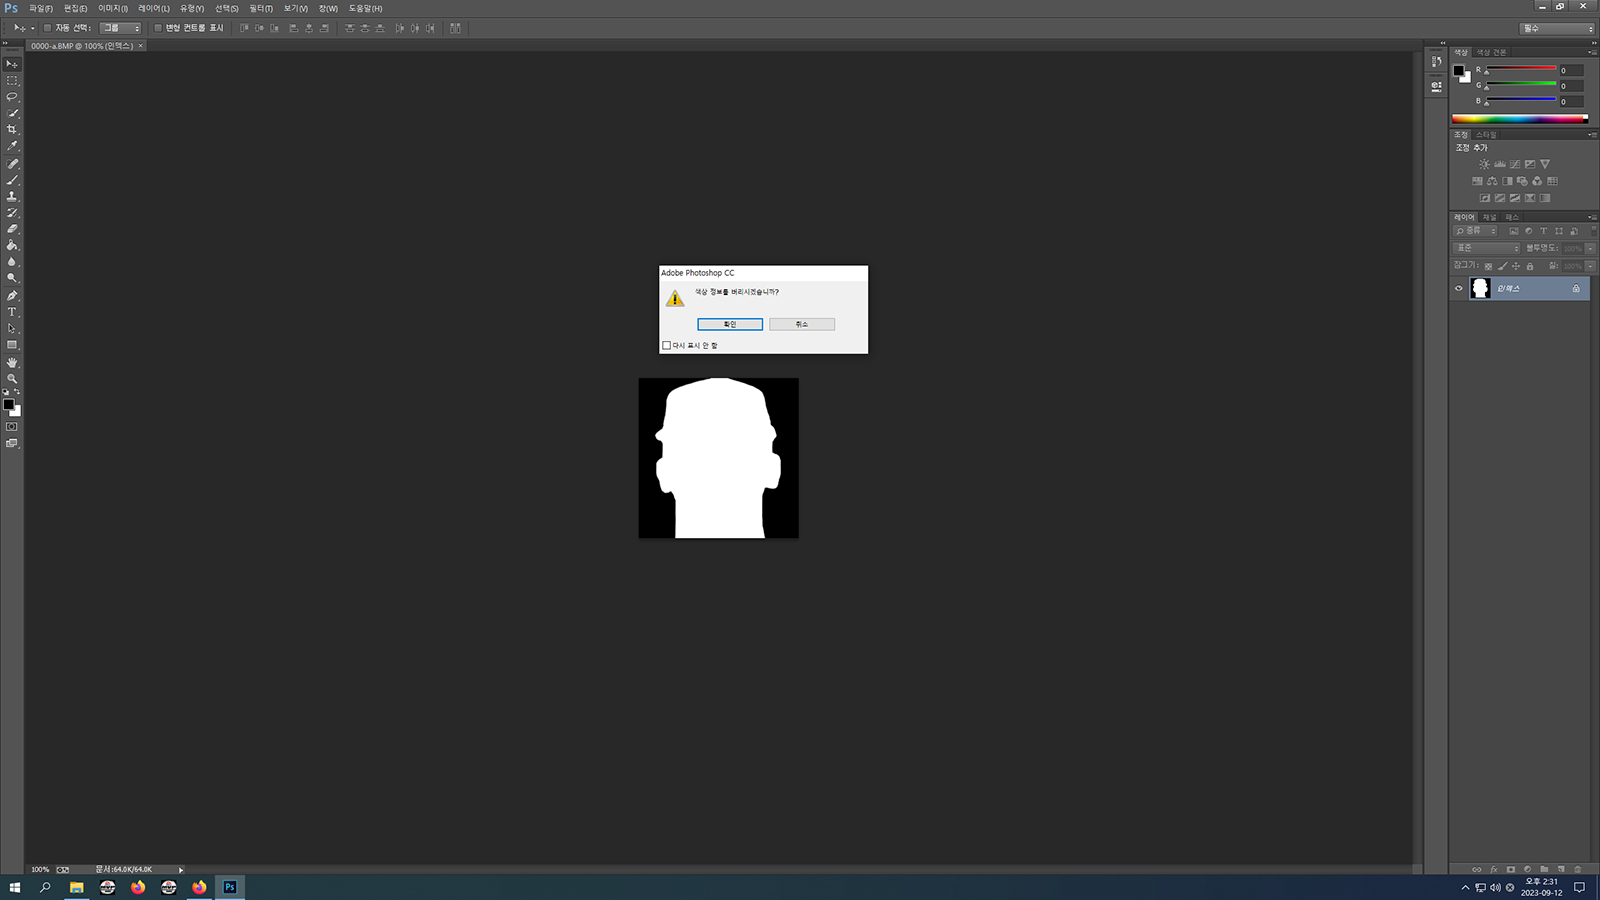Select the Dodge tool
This screenshot has width=1600, height=900.
coord(12,278)
